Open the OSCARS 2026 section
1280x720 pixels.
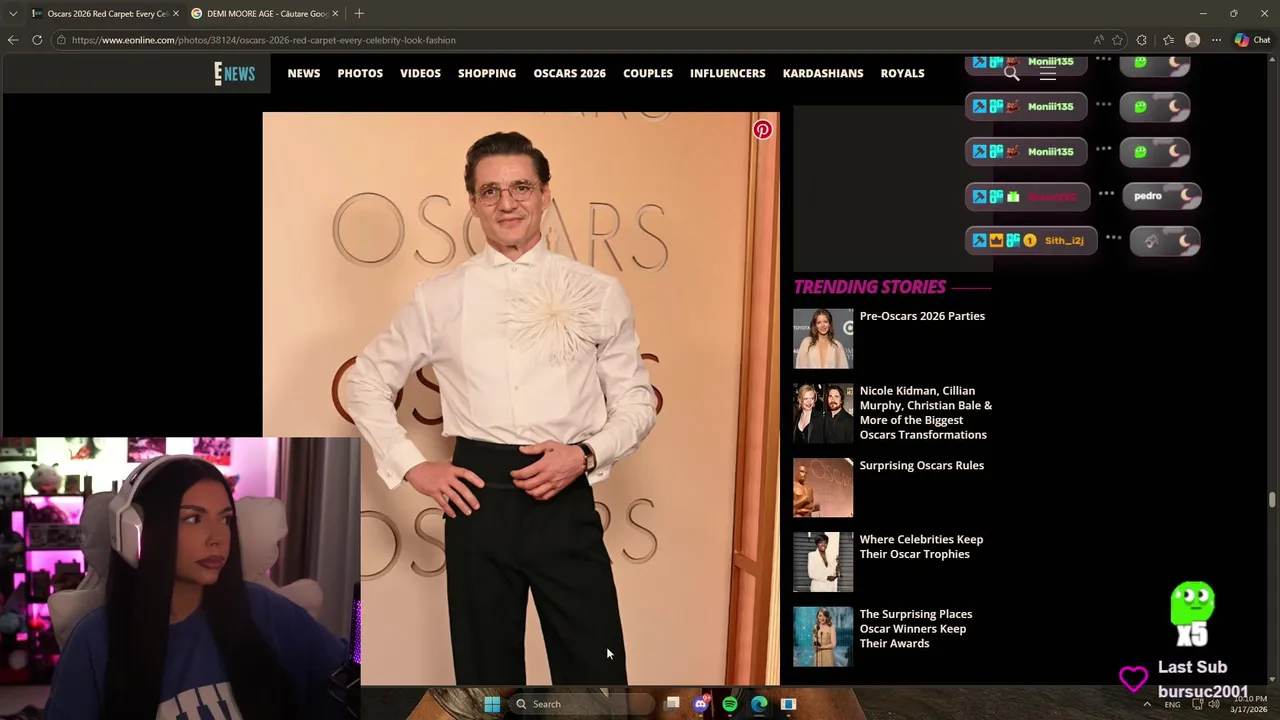pyautogui.click(x=569, y=73)
